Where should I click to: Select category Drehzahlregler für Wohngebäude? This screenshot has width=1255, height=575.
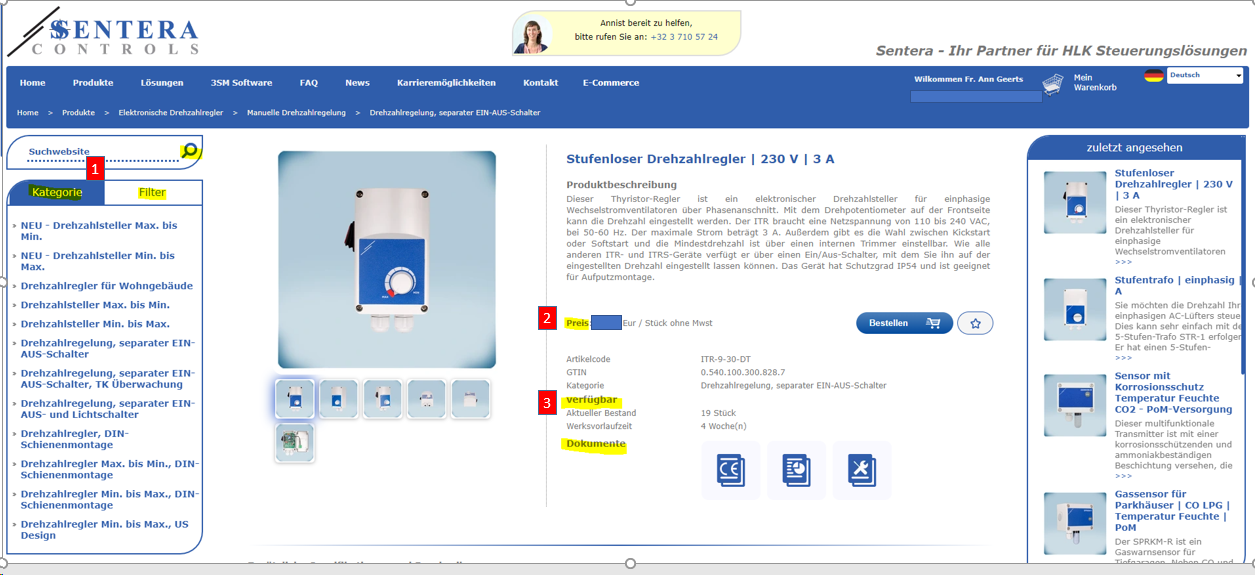[107, 286]
